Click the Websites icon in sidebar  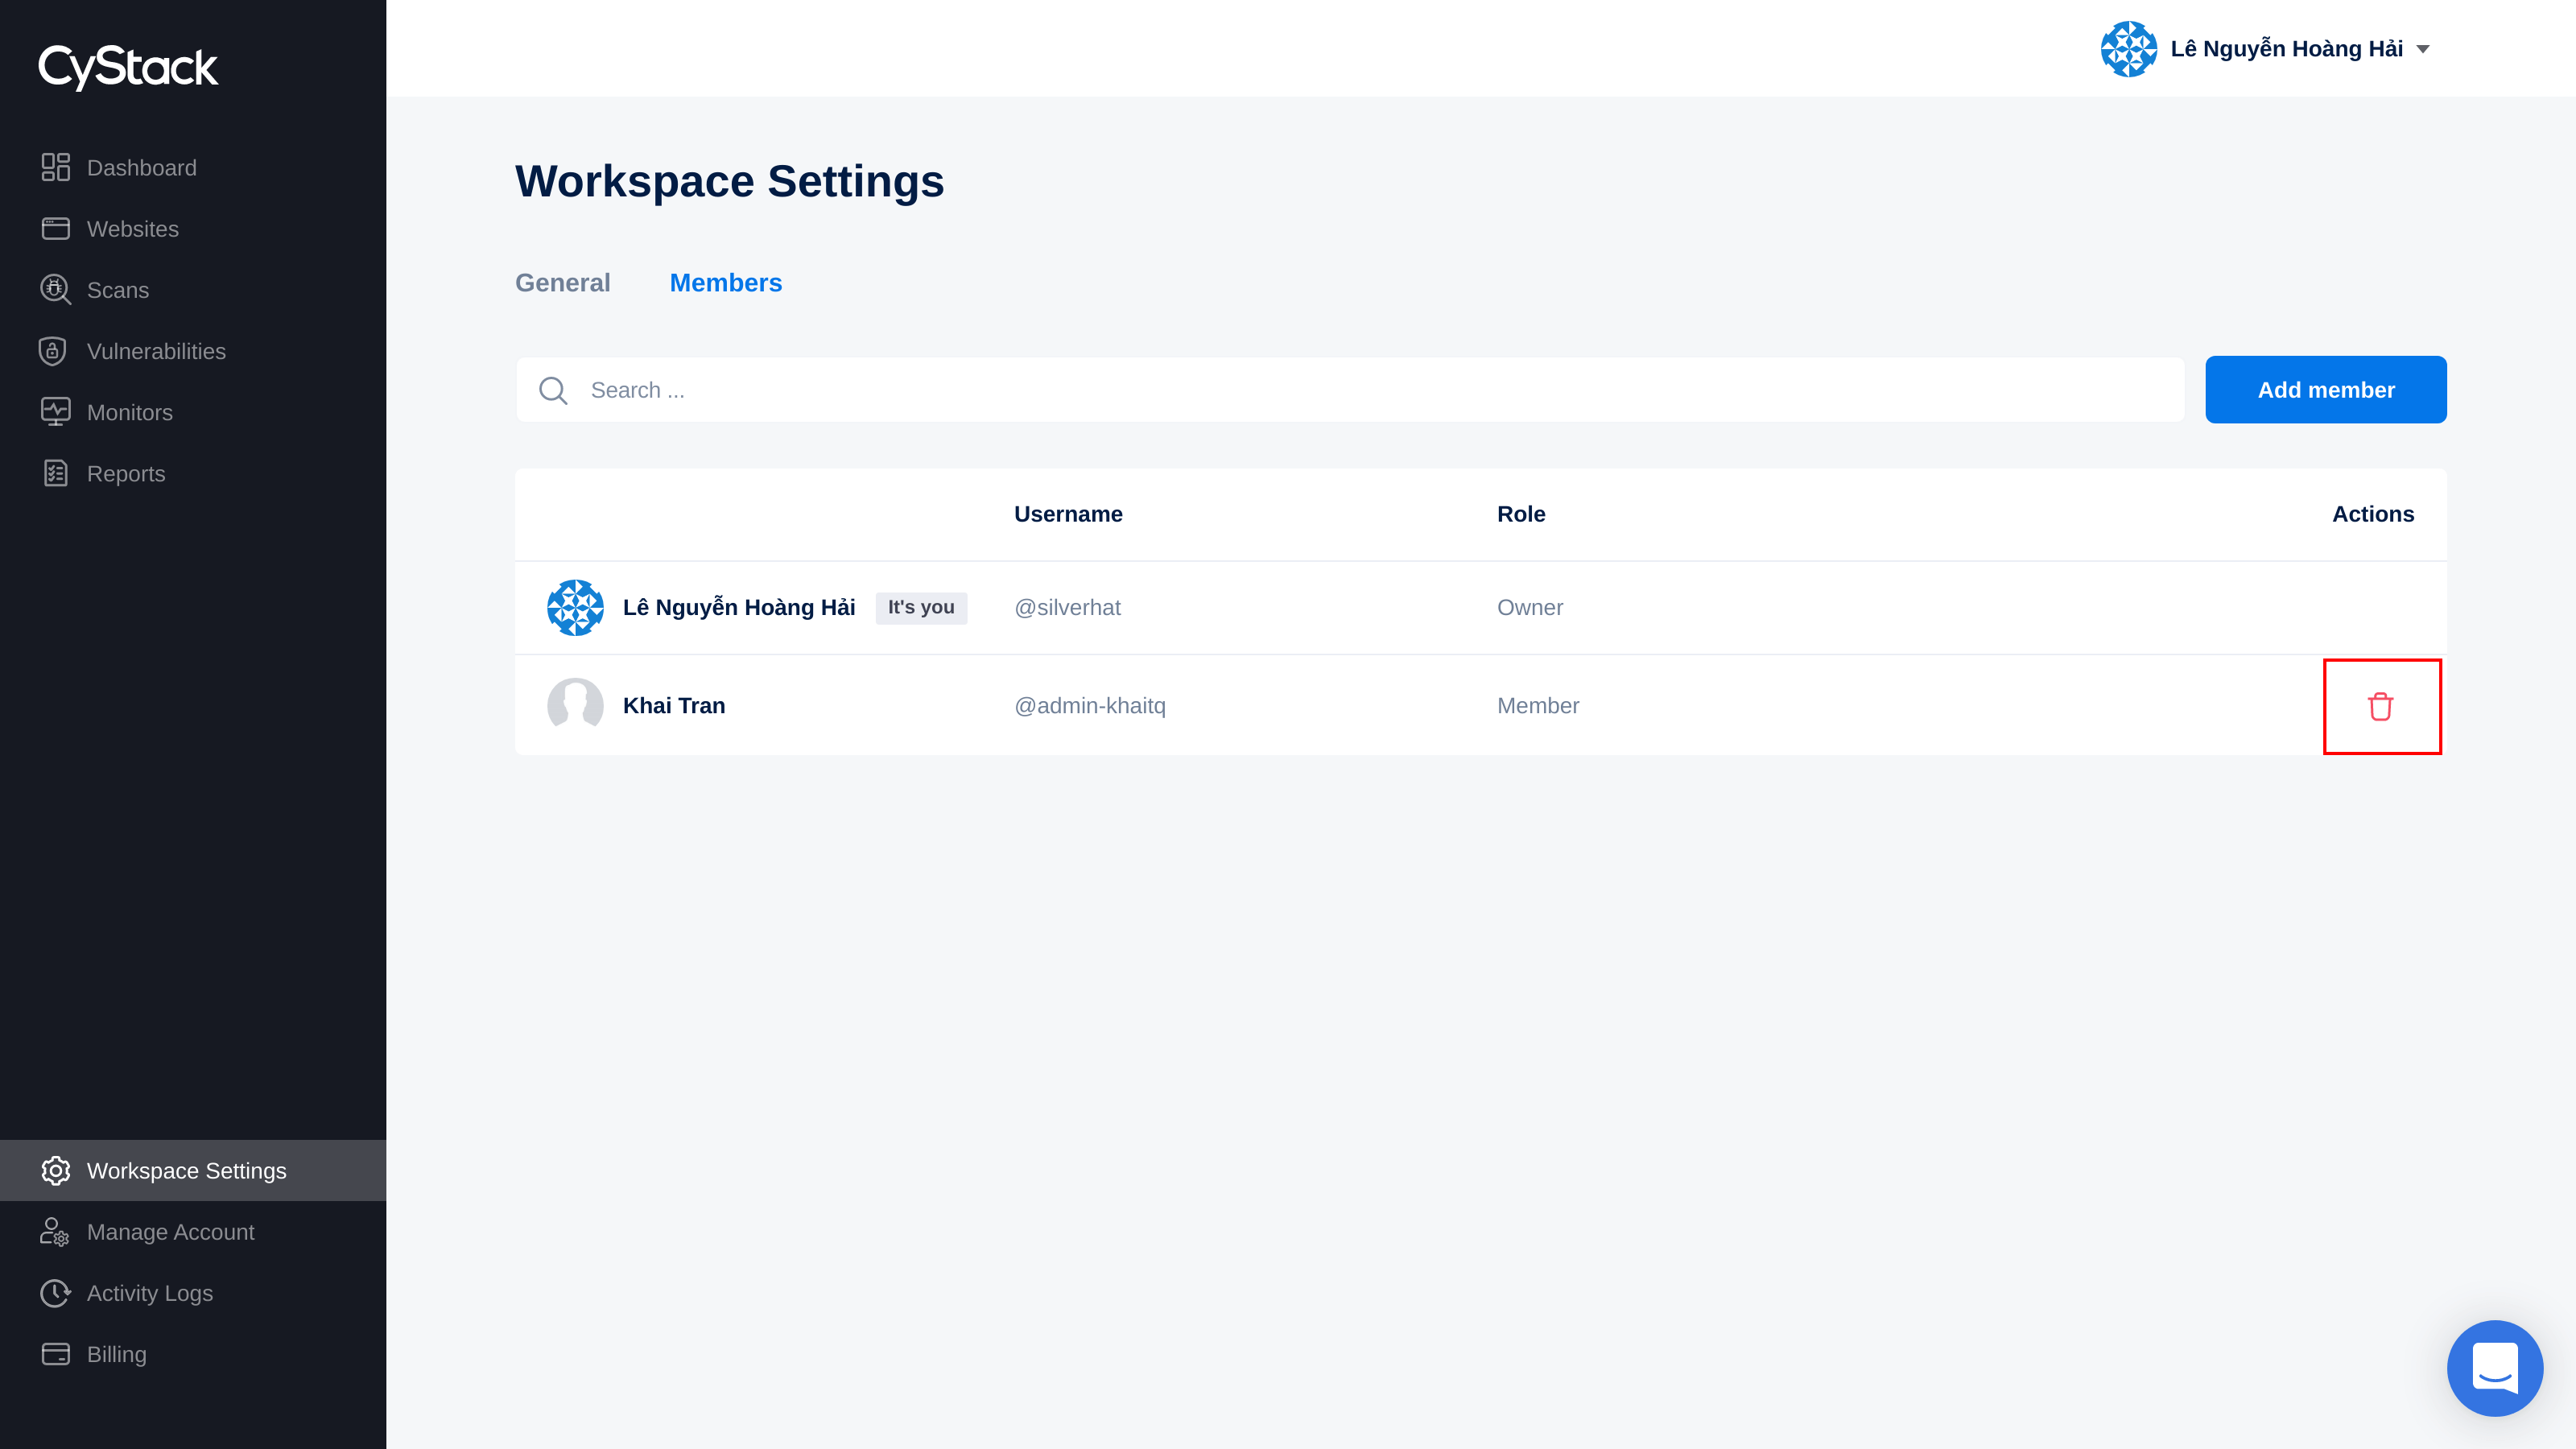pyautogui.click(x=55, y=229)
